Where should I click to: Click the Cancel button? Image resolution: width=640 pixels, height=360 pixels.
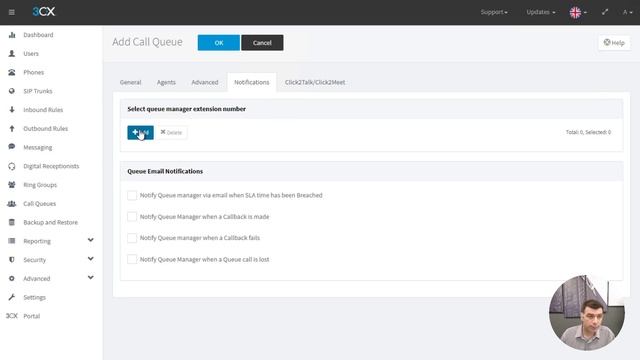tap(262, 42)
